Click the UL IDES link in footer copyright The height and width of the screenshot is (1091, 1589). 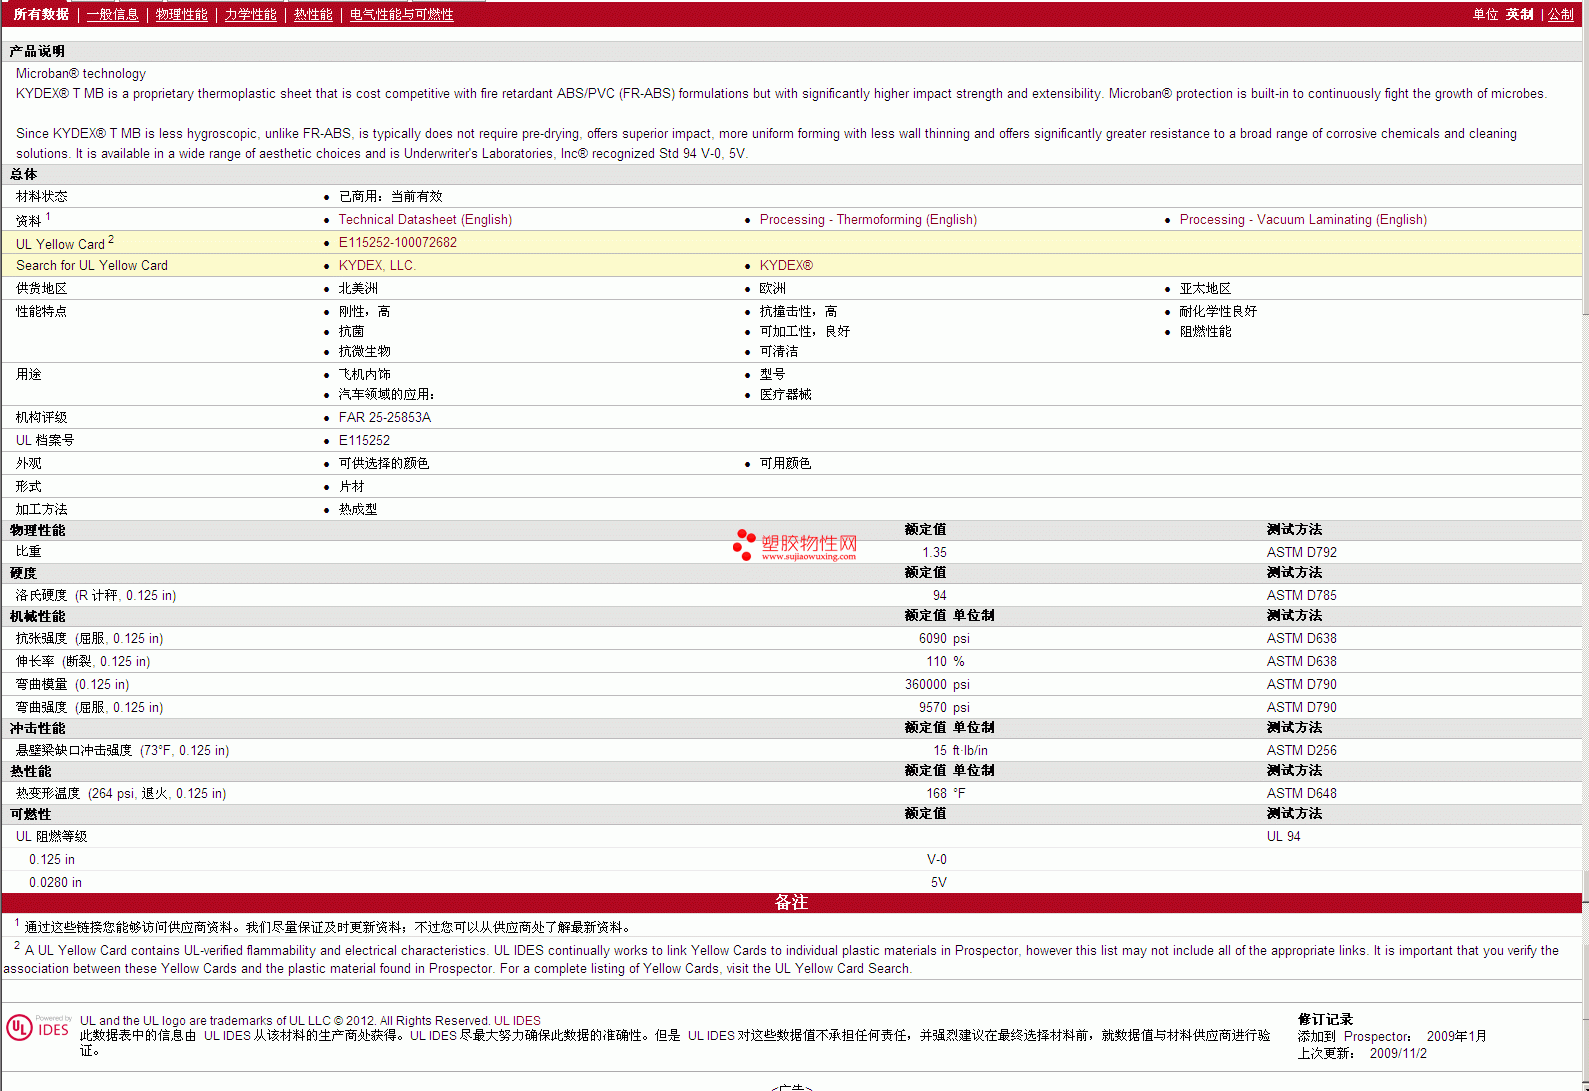coord(517,1021)
